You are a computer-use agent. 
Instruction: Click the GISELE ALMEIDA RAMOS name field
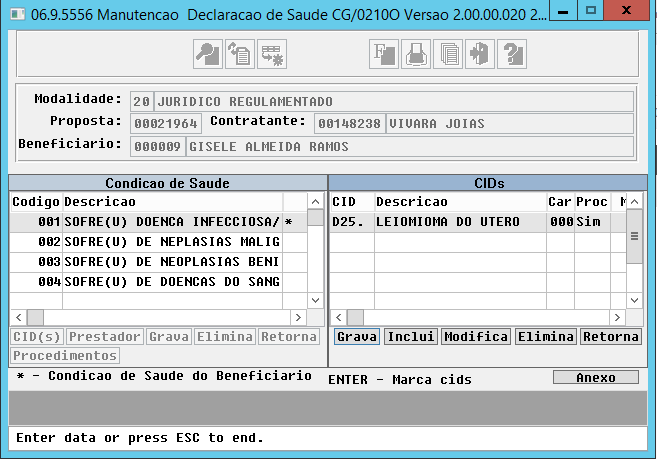pyautogui.click(x=409, y=147)
